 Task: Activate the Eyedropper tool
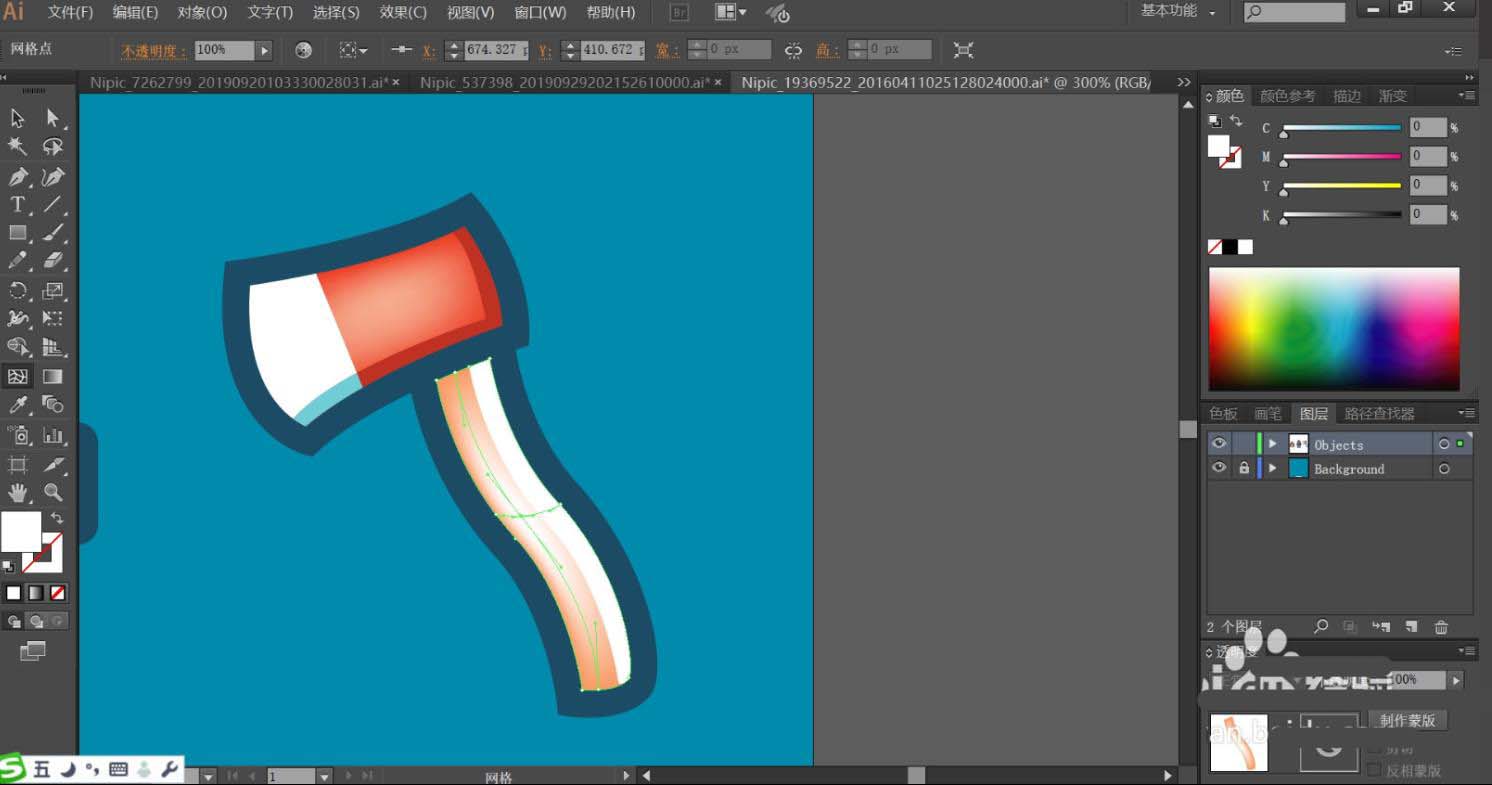(18, 405)
